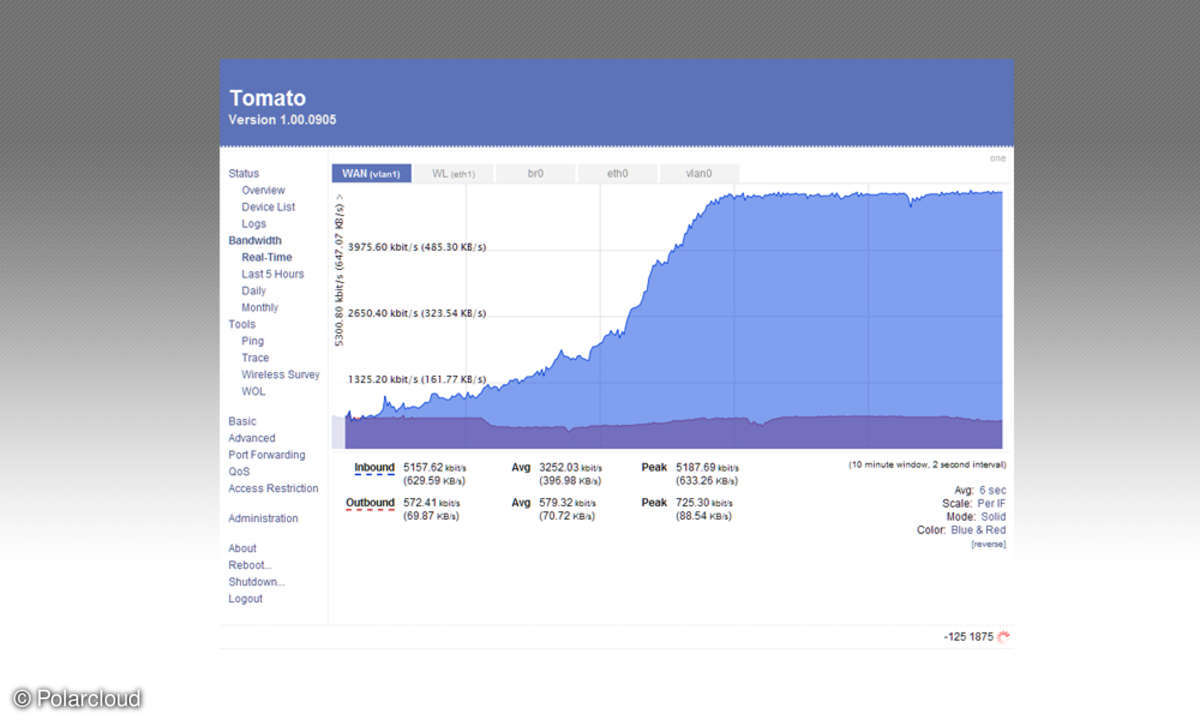View the Logs page
Screen dimensions: 1200x720
coord(253,224)
